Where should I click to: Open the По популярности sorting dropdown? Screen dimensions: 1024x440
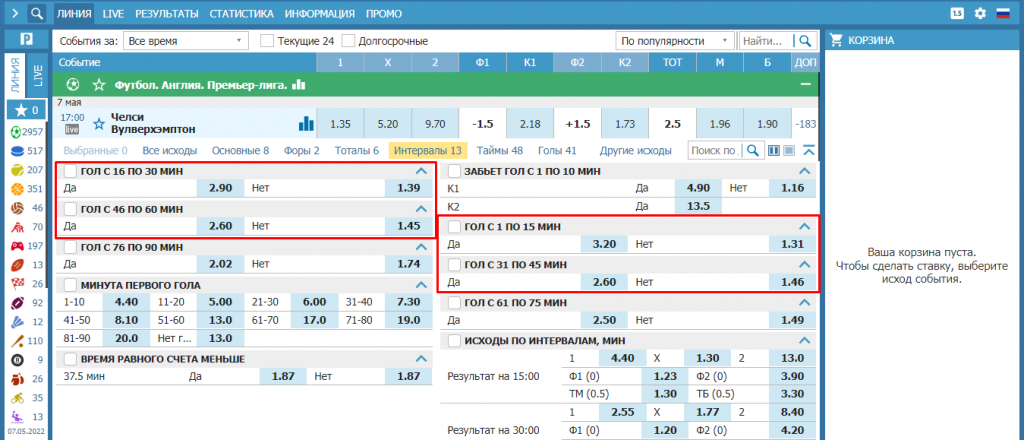click(674, 41)
